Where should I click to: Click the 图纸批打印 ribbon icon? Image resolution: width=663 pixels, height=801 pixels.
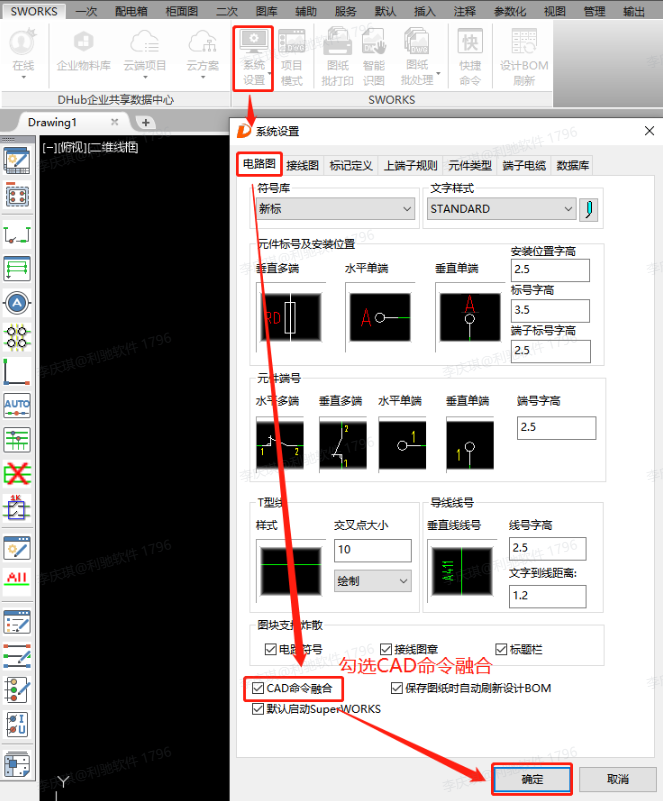click(x=339, y=58)
